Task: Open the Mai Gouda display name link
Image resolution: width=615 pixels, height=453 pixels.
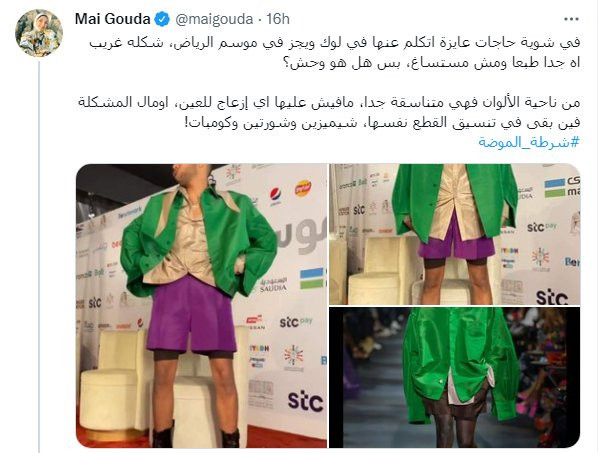Action: pos(112,19)
